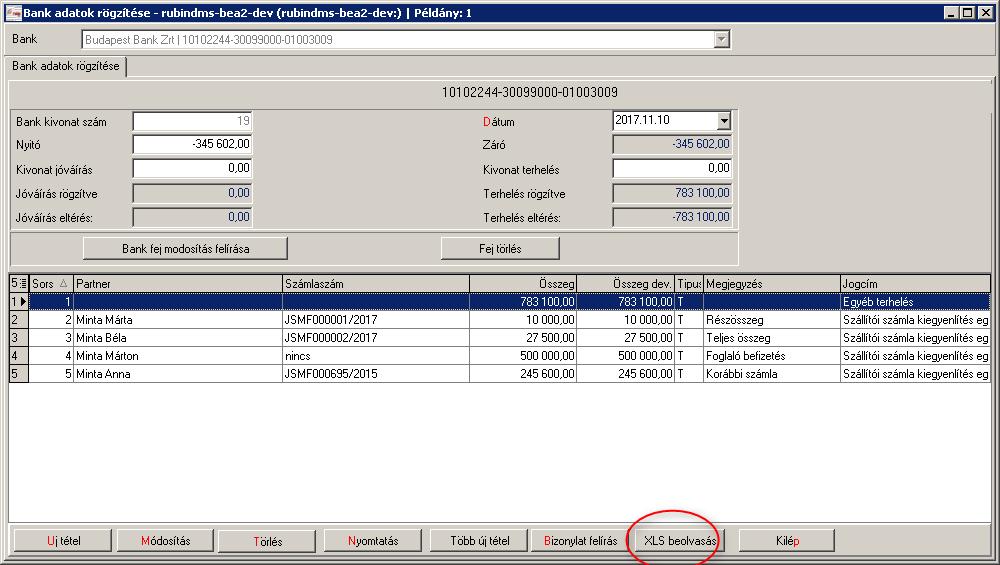1000x565 pixels.
Task: Add a new item with Új tétel
Action: click(x=63, y=541)
